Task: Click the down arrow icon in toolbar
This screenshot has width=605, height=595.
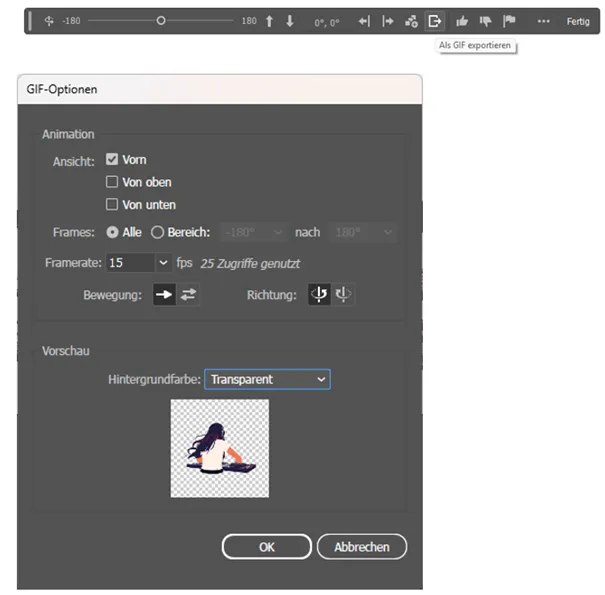Action: click(290, 20)
